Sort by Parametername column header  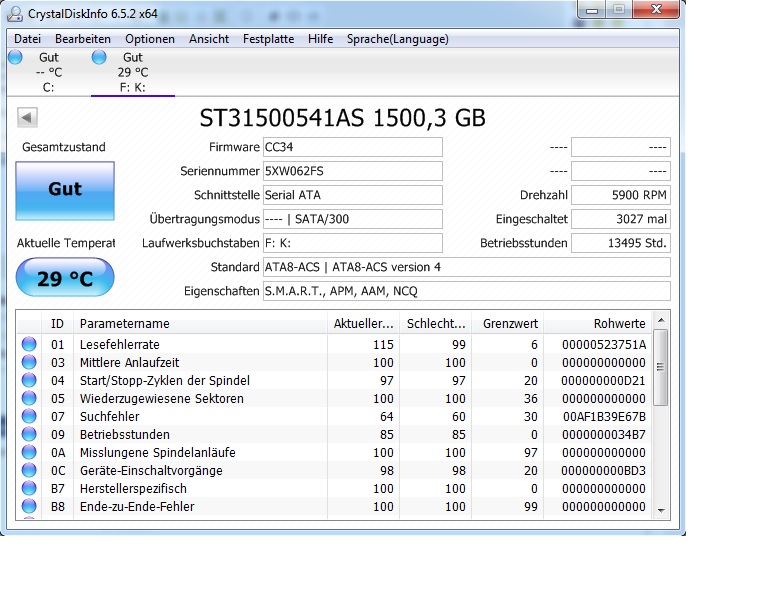(200, 324)
